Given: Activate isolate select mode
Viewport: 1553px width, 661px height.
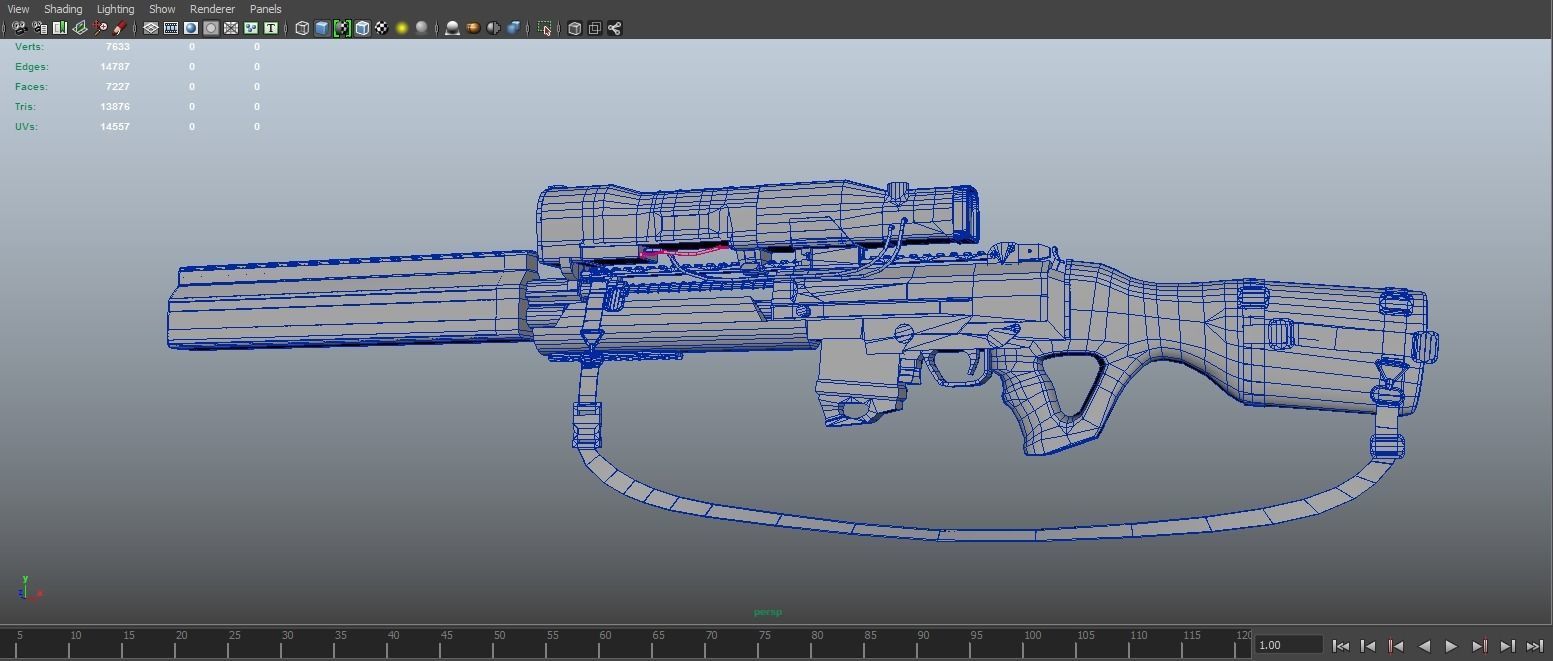Looking at the screenshot, I should pos(546,28).
